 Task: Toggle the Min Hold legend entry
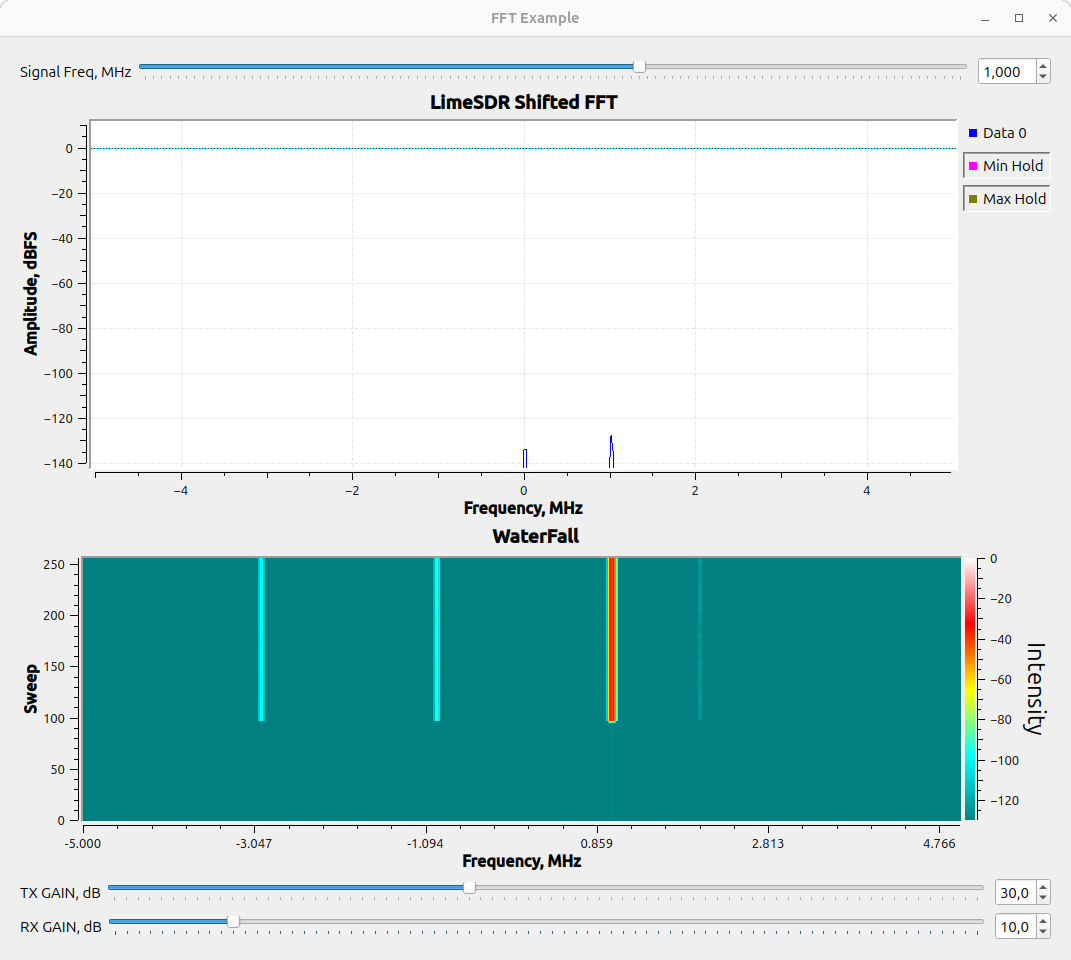[1006, 166]
